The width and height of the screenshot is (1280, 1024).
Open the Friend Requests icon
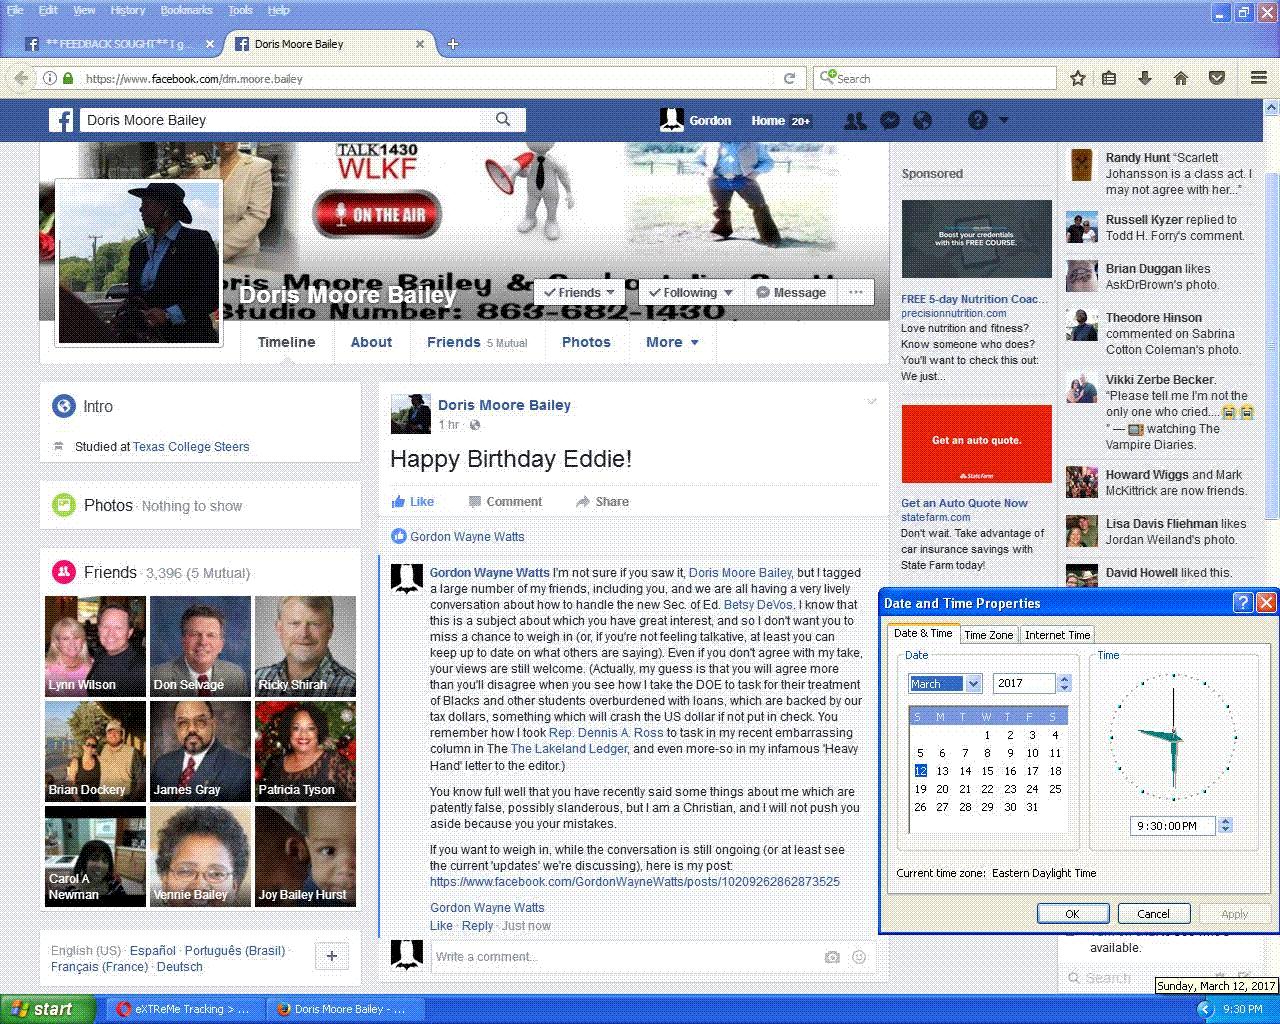coord(855,121)
